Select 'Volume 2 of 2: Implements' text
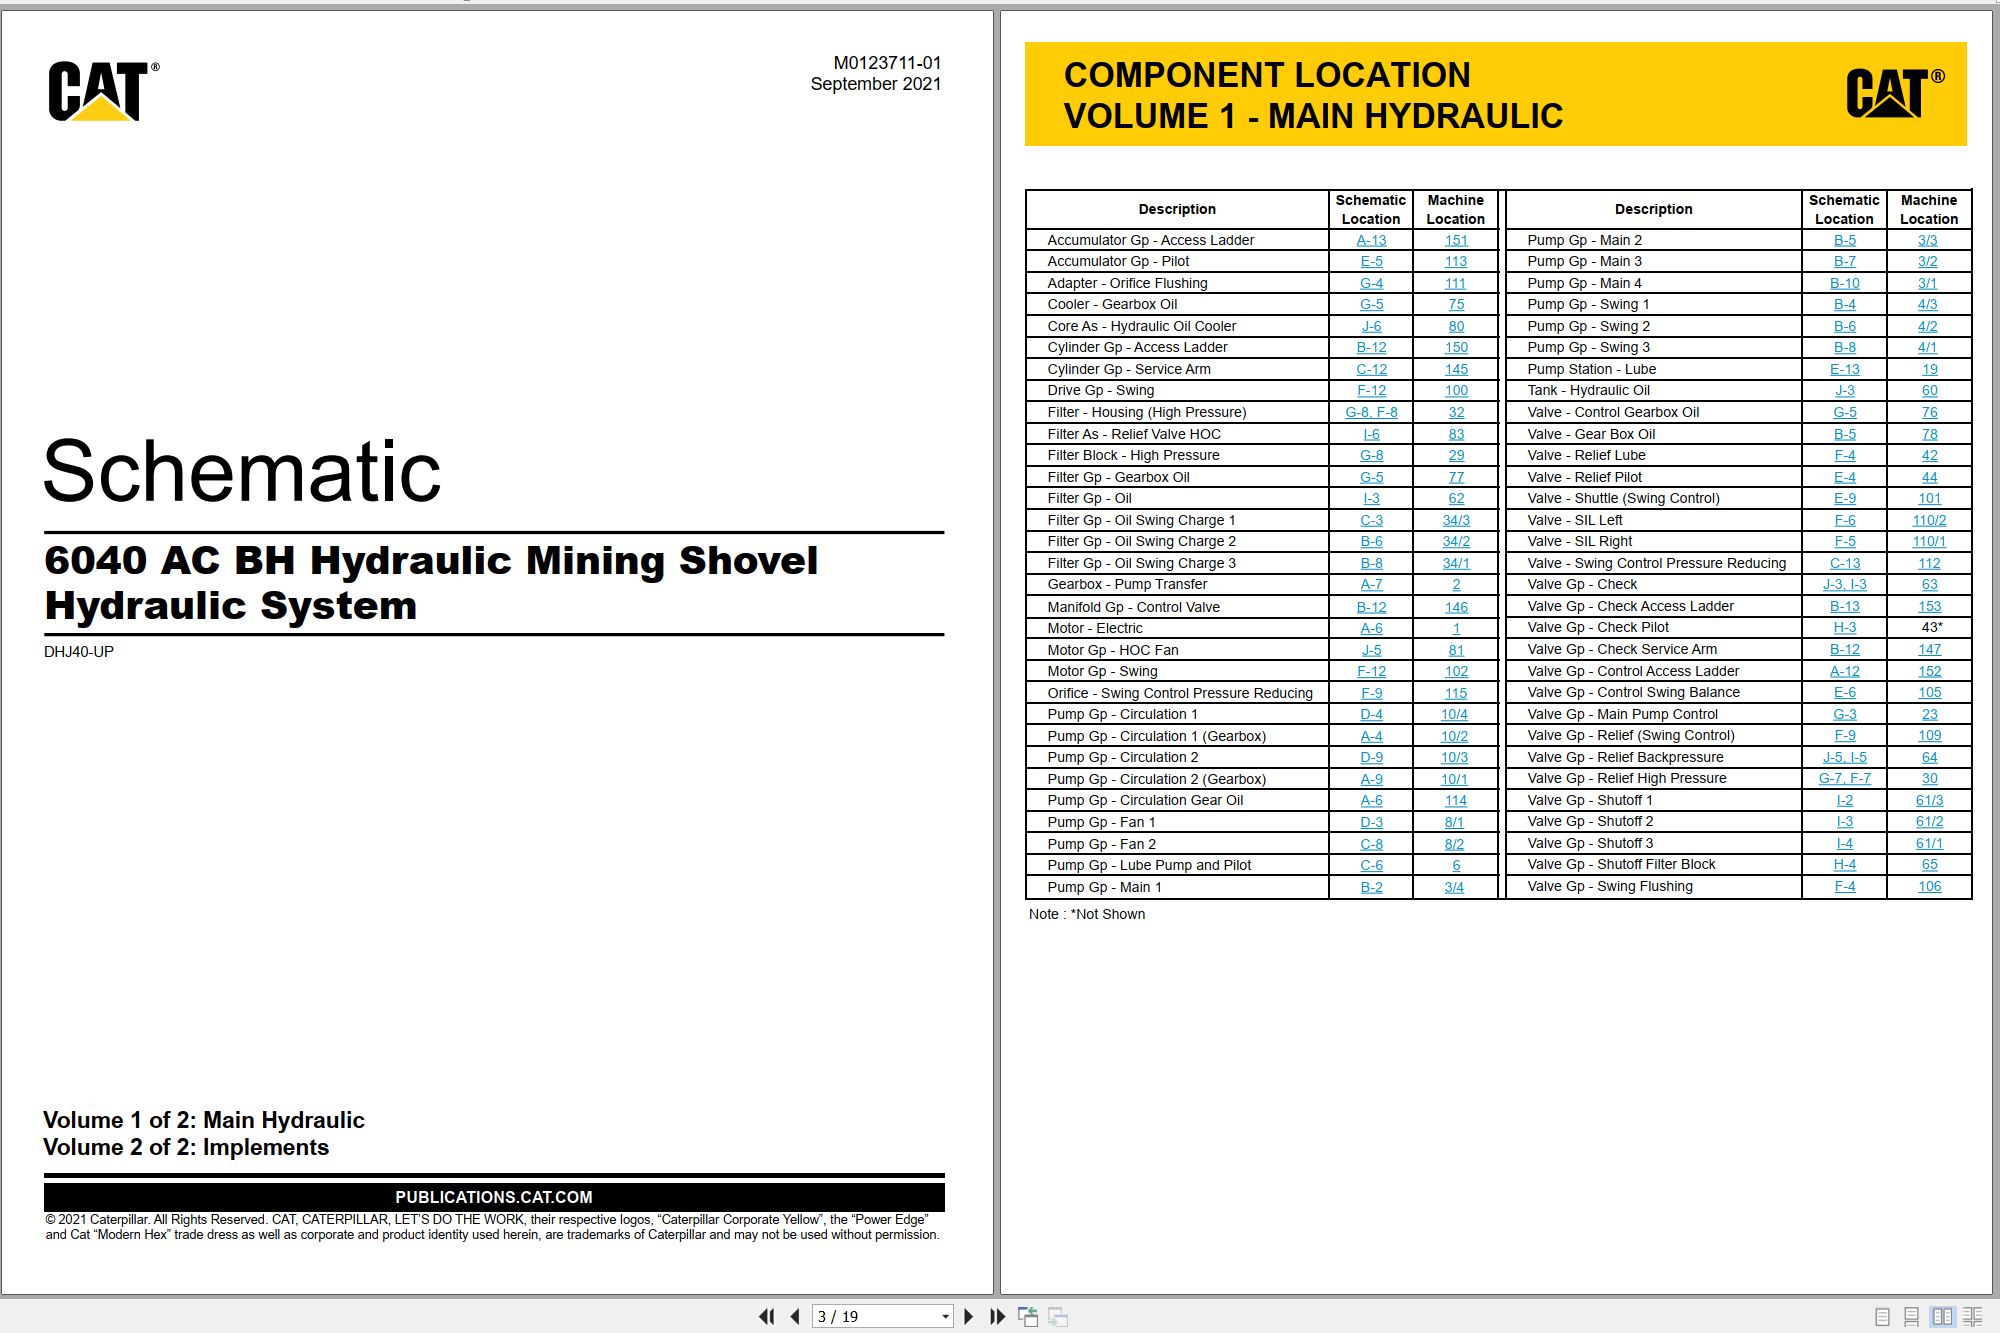2000x1333 pixels. [186, 1147]
